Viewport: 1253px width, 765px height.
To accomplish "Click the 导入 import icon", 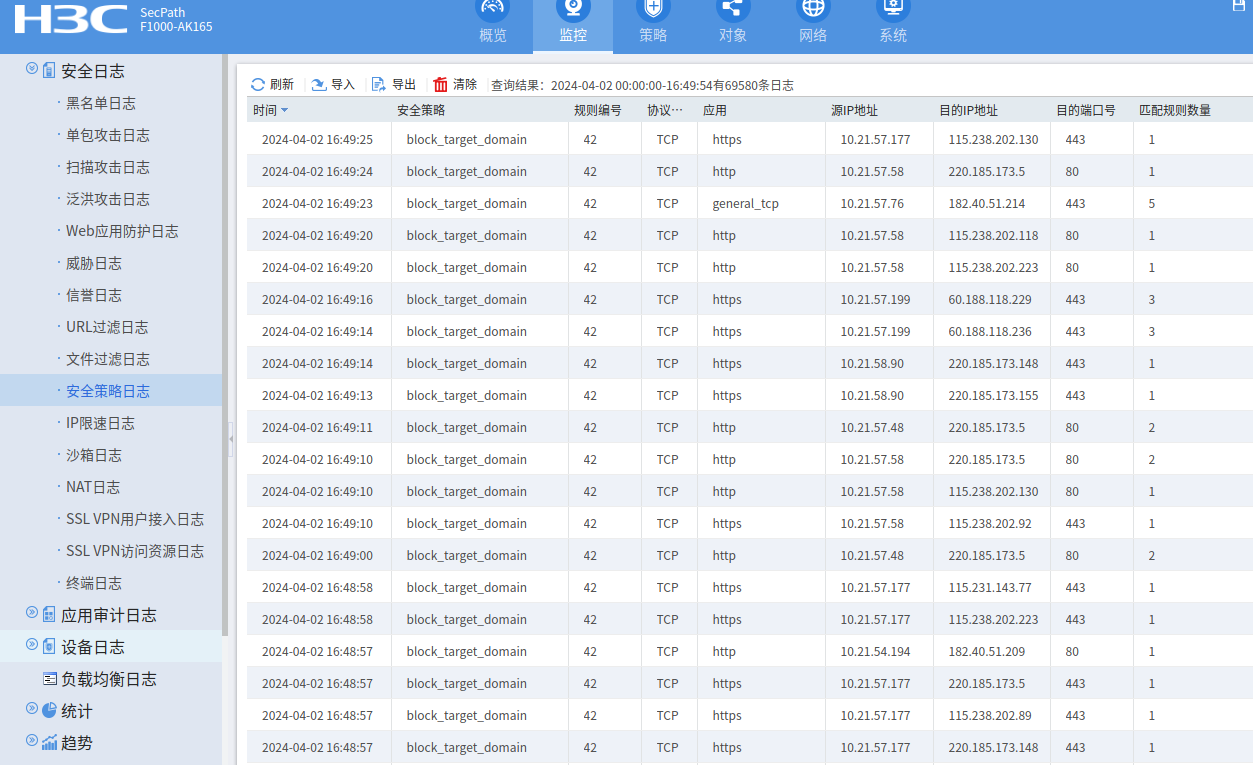I will 319,85.
